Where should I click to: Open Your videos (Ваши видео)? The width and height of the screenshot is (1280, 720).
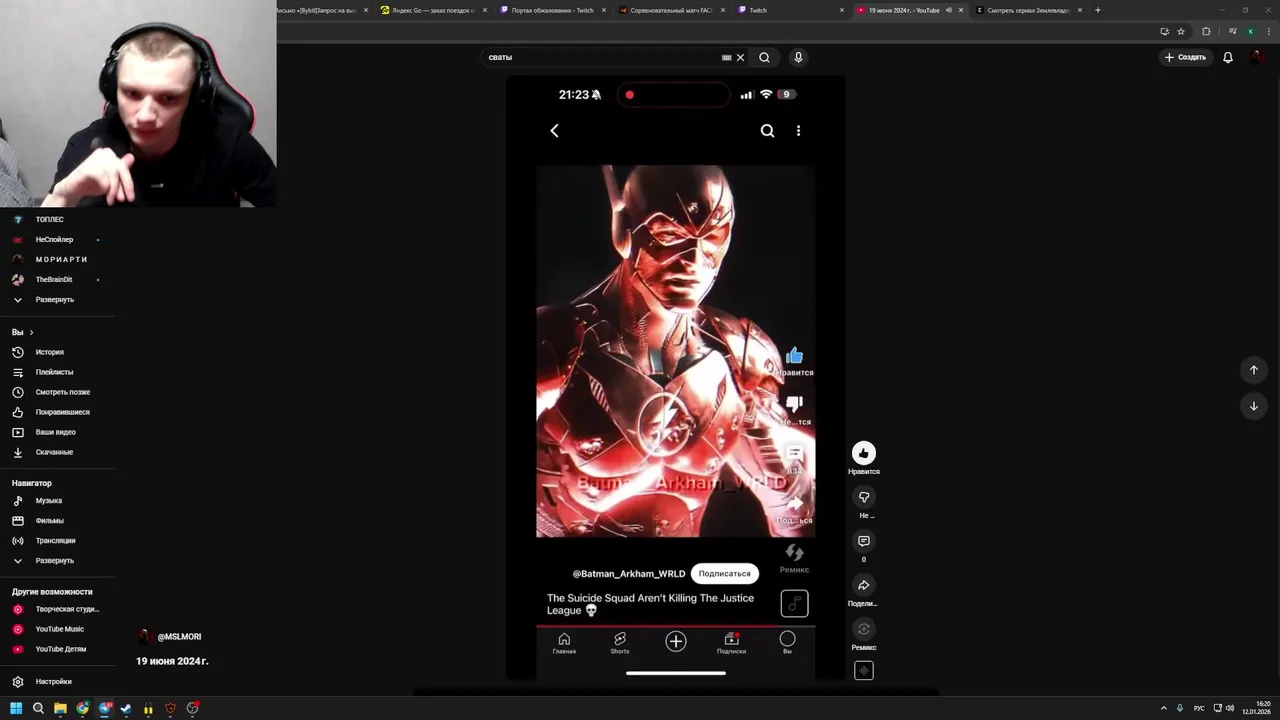(x=55, y=432)
